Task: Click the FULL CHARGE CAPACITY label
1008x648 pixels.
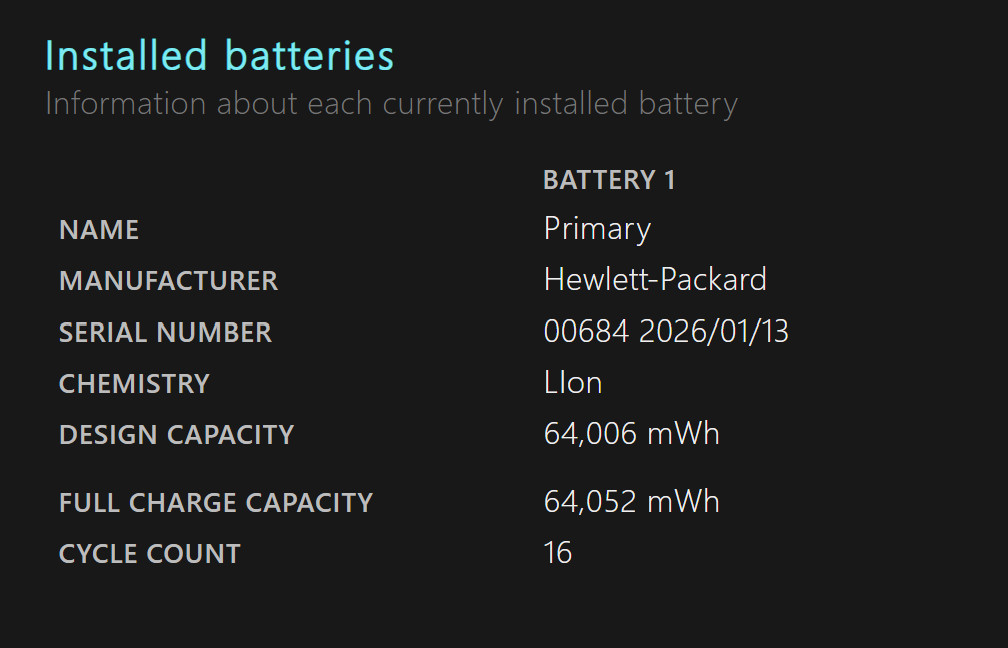Action: pos(216,503)
